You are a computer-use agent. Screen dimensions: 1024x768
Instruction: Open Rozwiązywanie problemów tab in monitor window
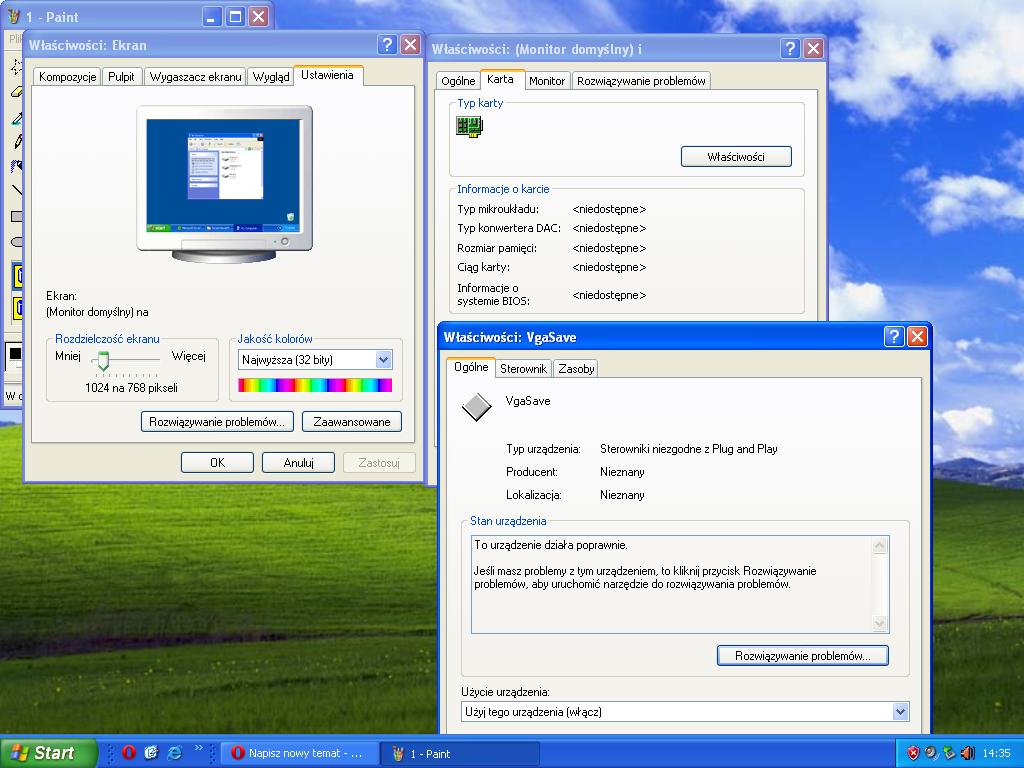point(641,81)
